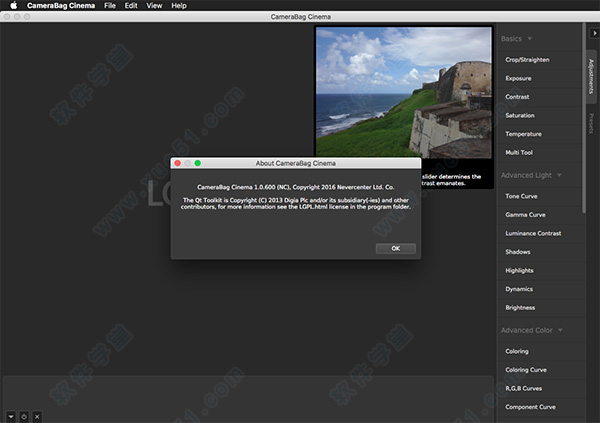Select the R,G,B Curves adjustment
This screenshot has height=423, width=600.
pos(540,388)
